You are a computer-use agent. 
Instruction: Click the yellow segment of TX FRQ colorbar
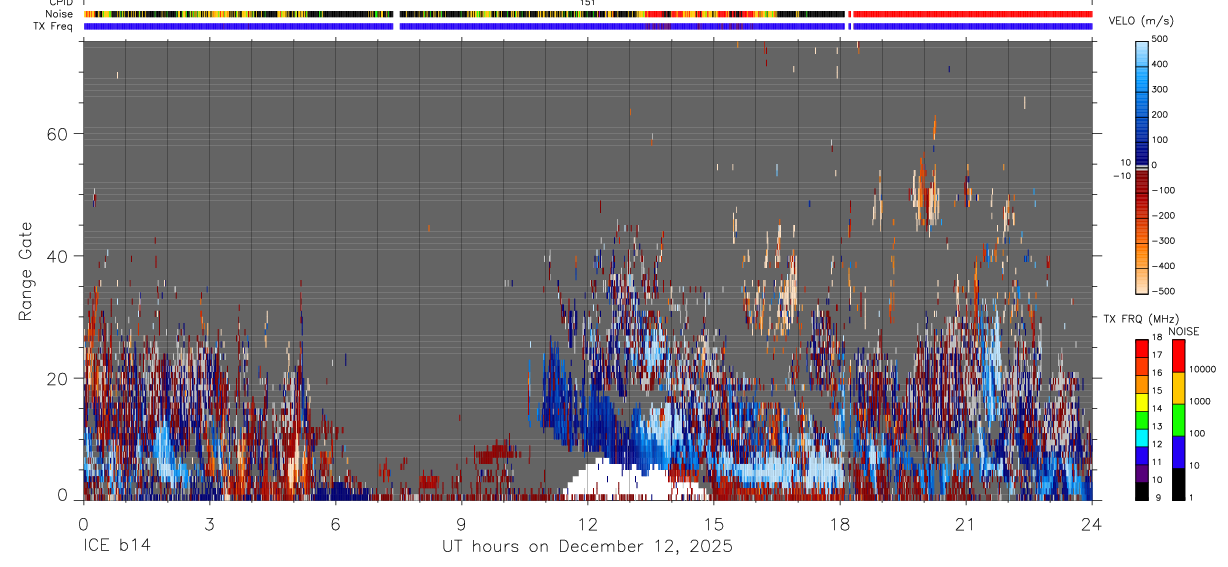click(x=1141, y=402)
